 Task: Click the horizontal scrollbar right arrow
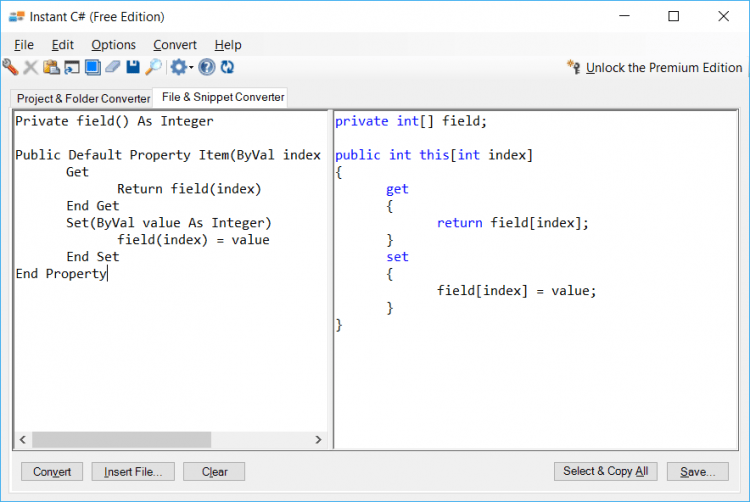click(319, 440)
